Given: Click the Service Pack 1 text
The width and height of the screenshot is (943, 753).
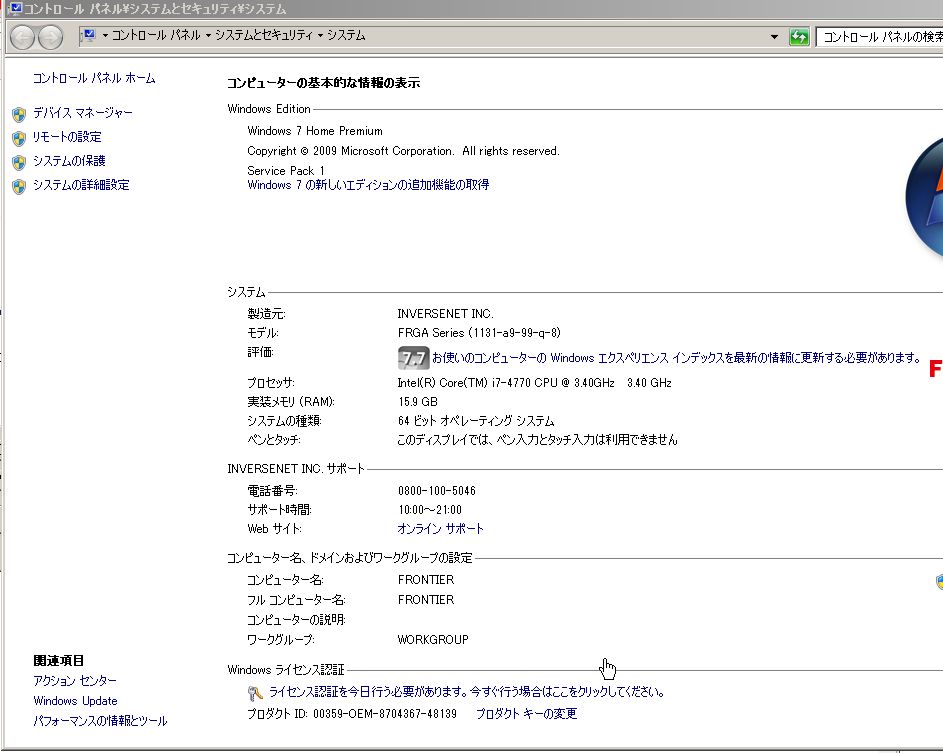Looking at the screenshot, I should click(286, 170).
